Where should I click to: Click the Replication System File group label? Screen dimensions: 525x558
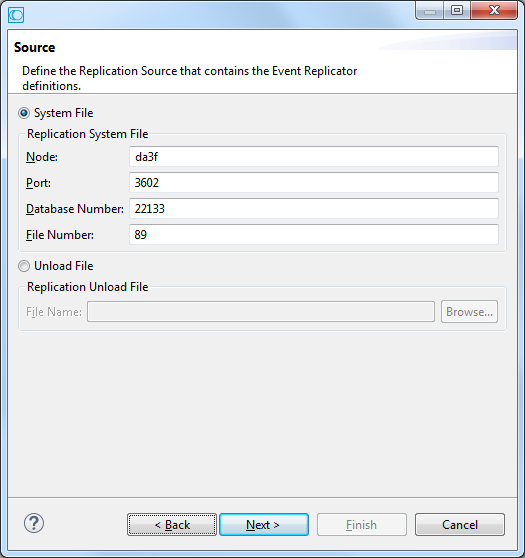point(88,134)
